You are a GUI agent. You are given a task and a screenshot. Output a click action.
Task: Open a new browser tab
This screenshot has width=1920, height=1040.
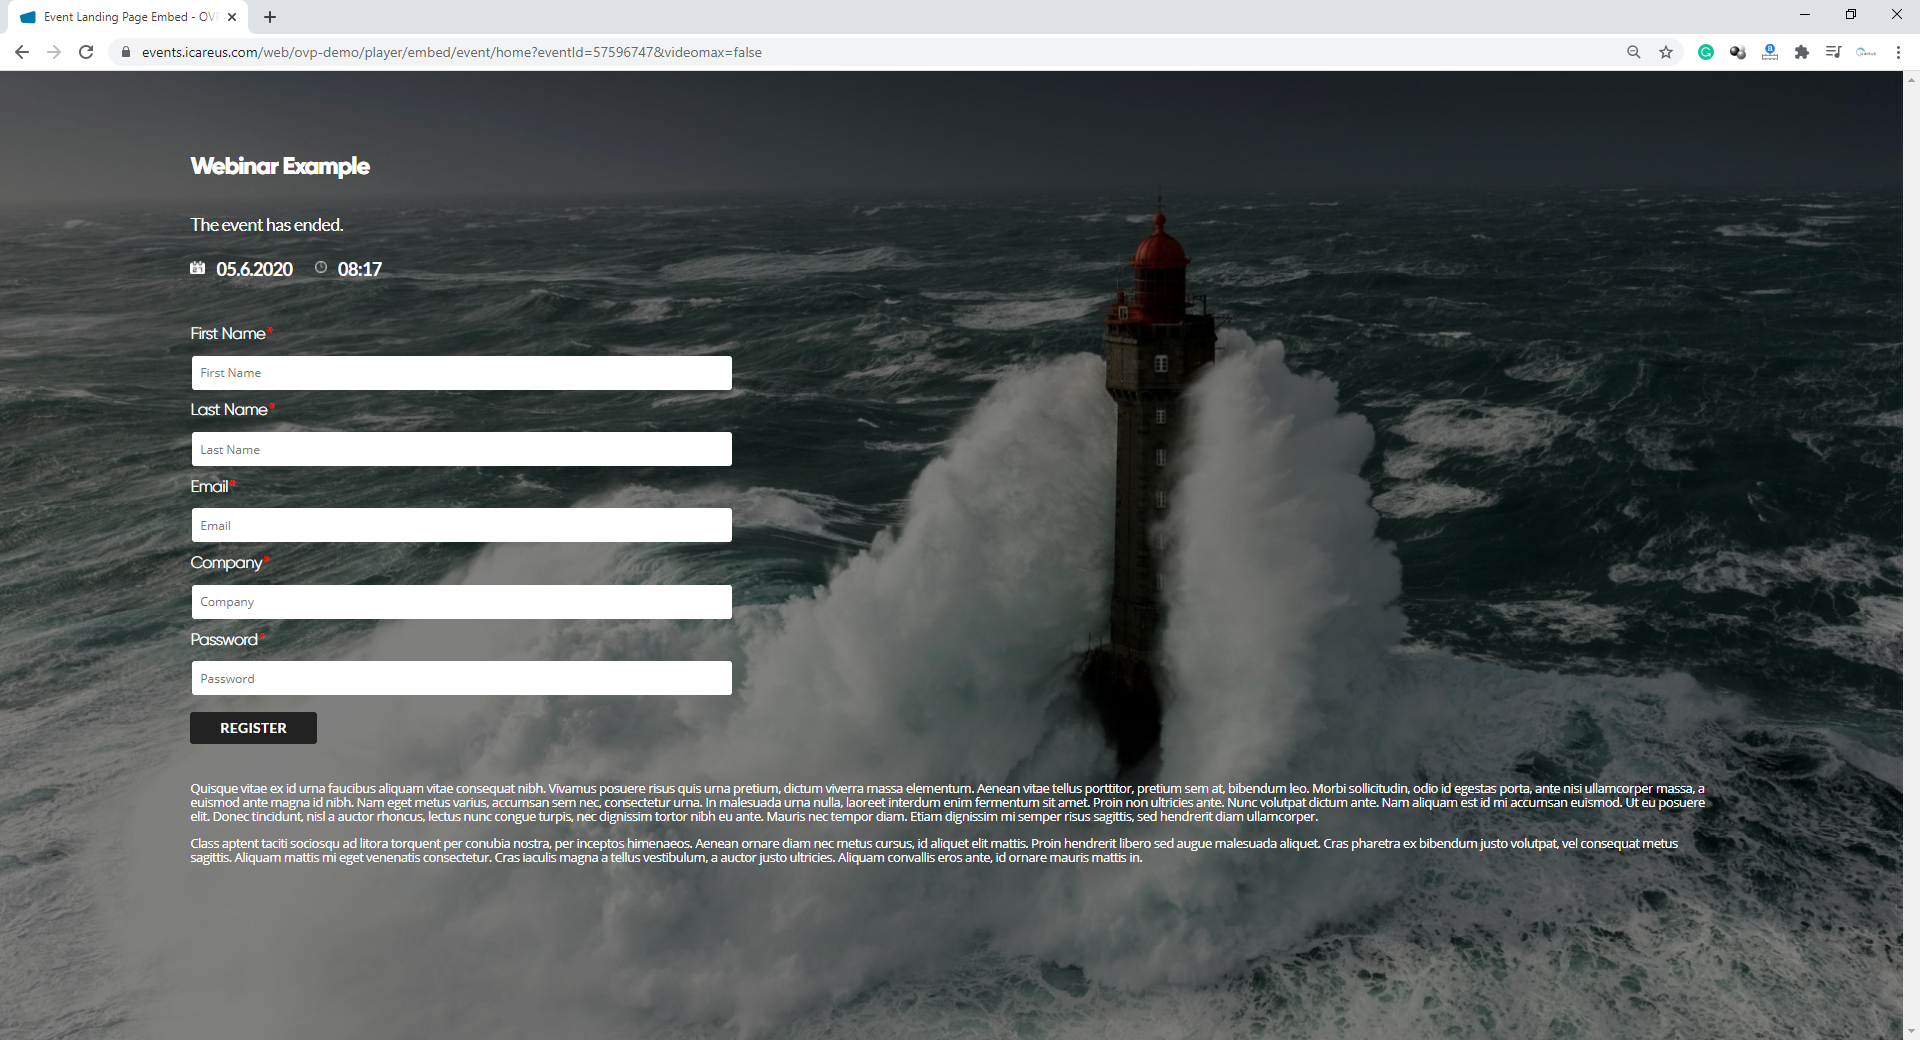[270, 17]
